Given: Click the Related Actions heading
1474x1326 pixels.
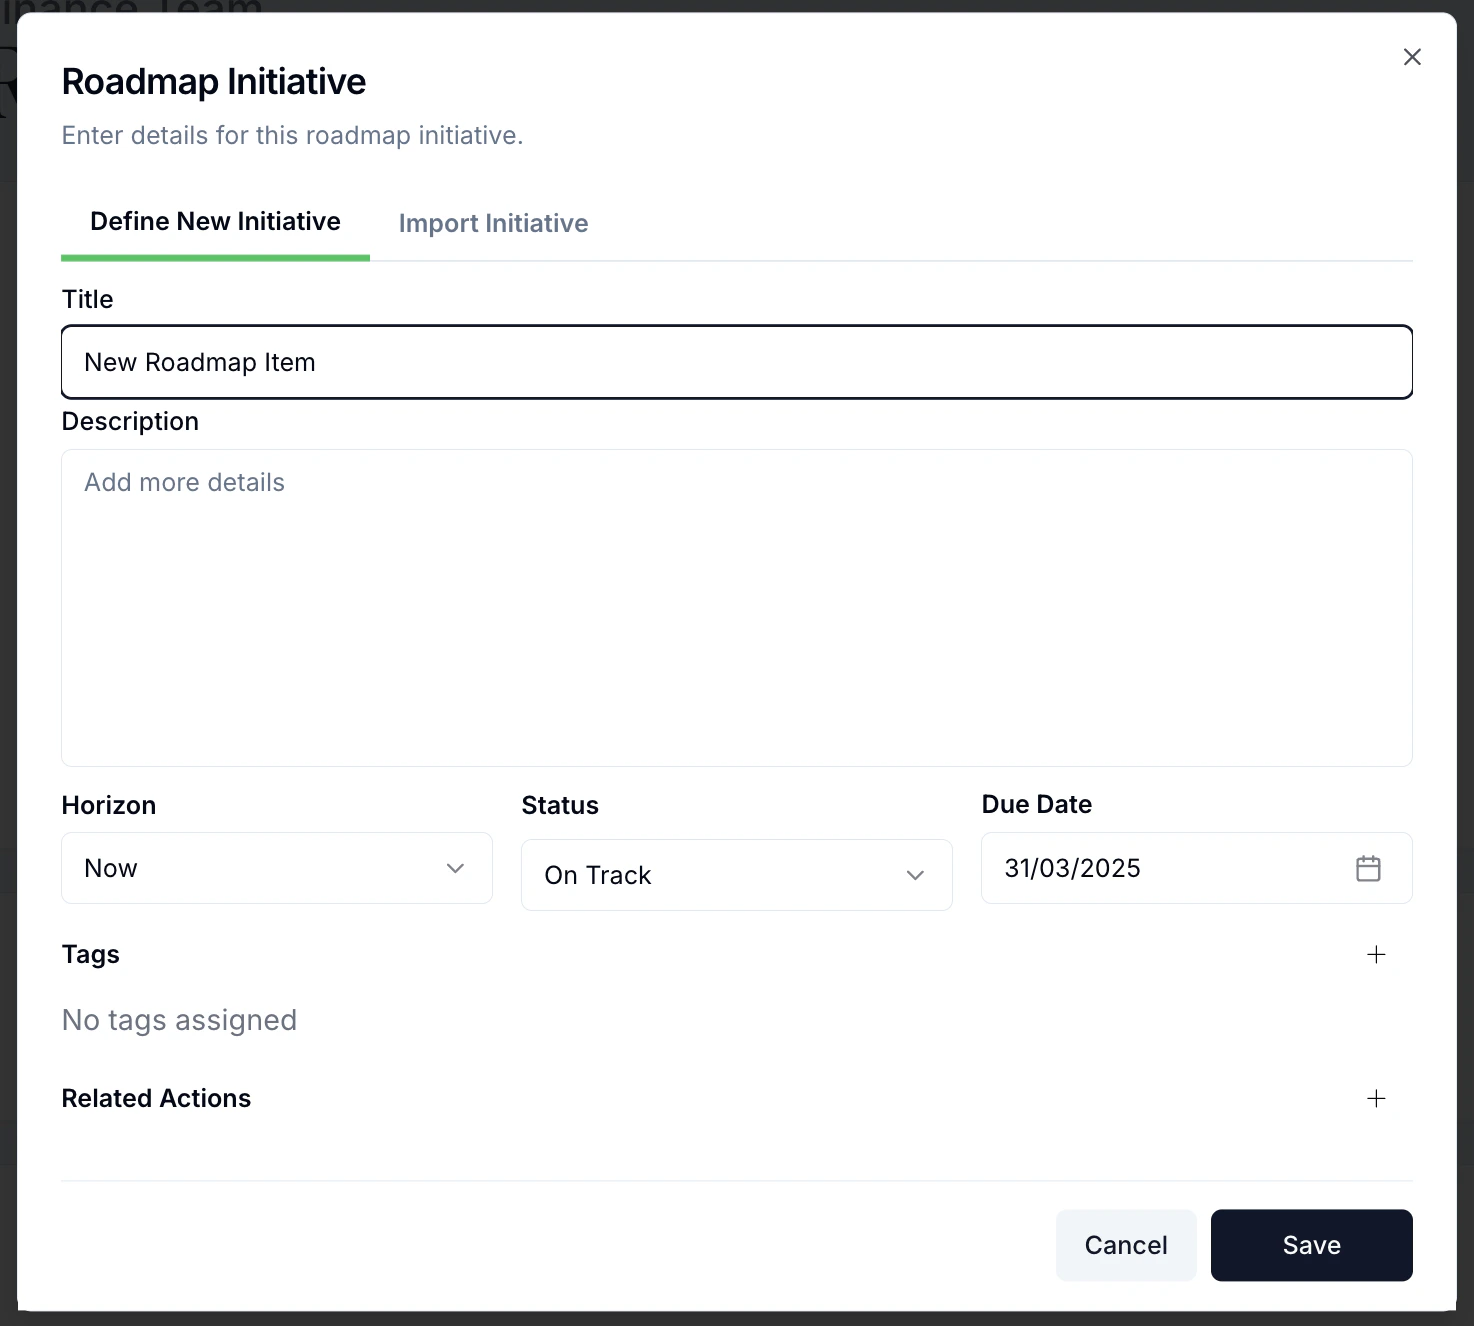Looking at the screenshot, I should tap(156, 1098).
